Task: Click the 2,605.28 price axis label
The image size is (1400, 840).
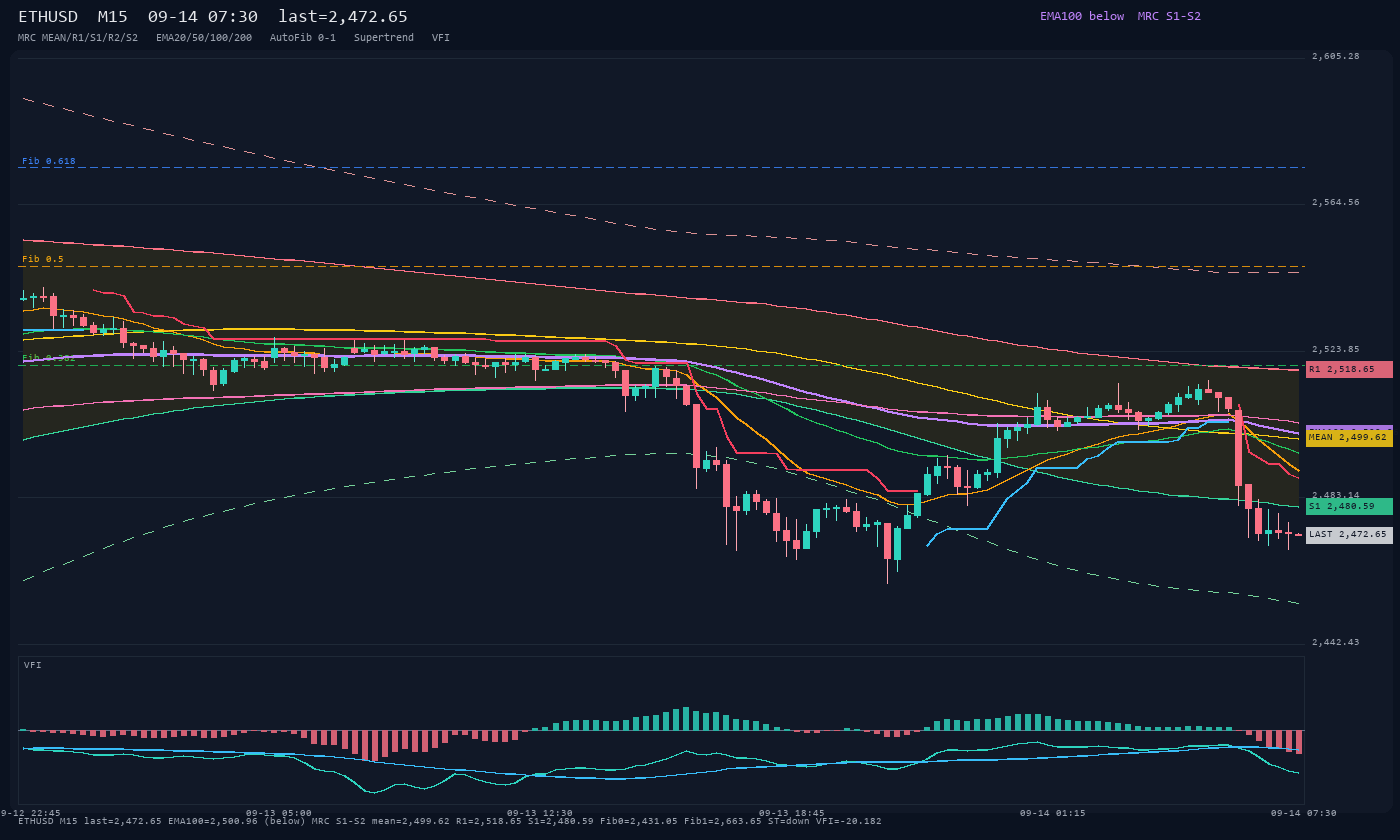Action: pyautogui.click(x=1336, y=57)
